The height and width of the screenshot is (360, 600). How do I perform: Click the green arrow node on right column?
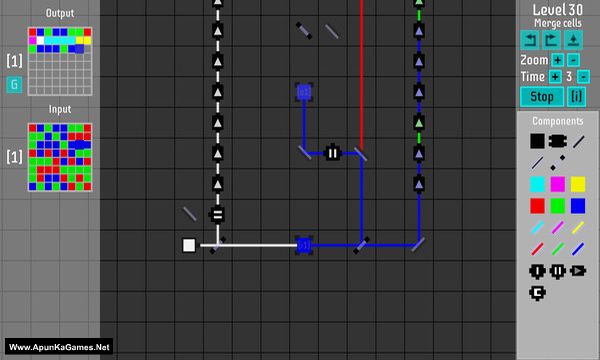[419, 123]
